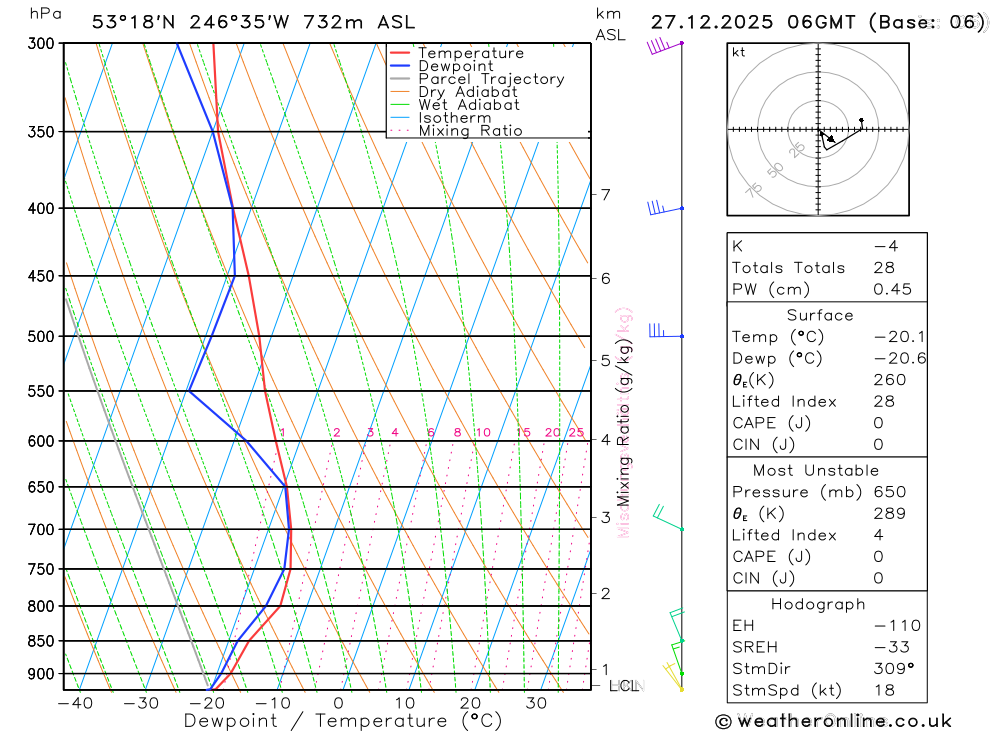
Task: Click the 7 km altitude label
Action: [605, 194]
